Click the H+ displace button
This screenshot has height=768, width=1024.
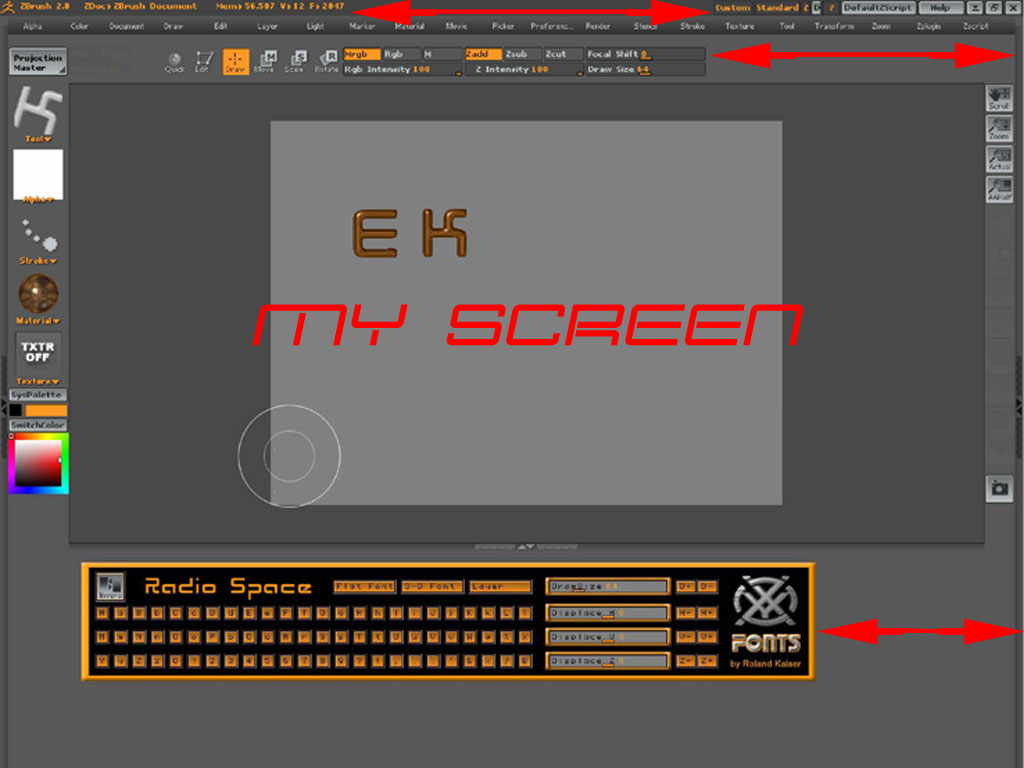707,613
